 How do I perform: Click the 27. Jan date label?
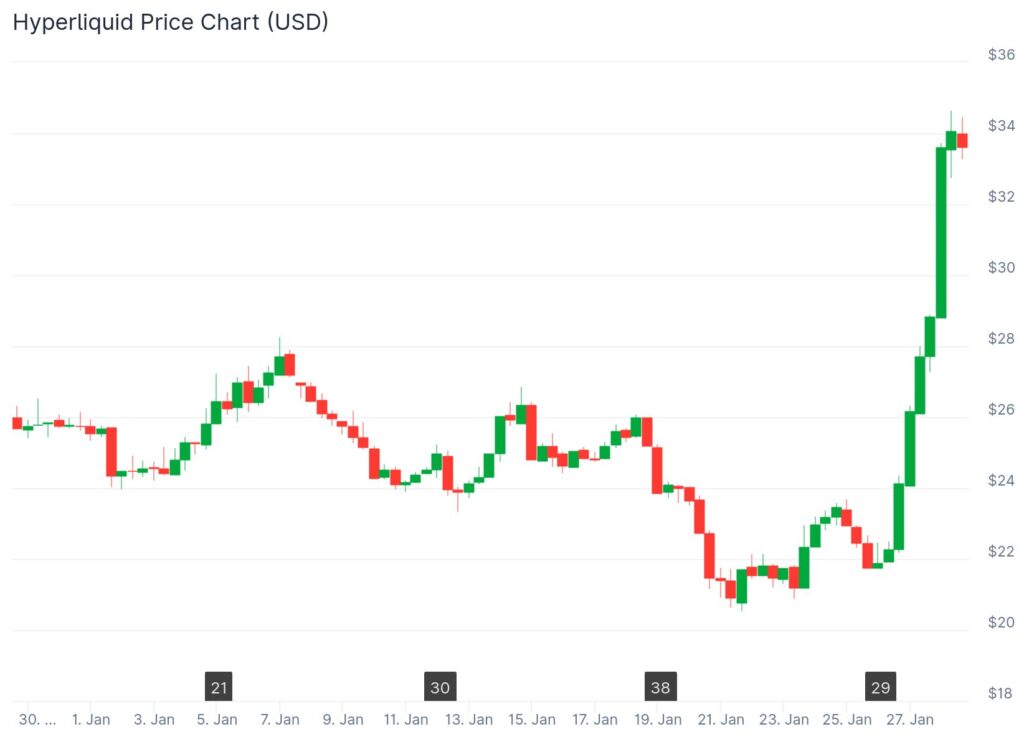(910, 719)
